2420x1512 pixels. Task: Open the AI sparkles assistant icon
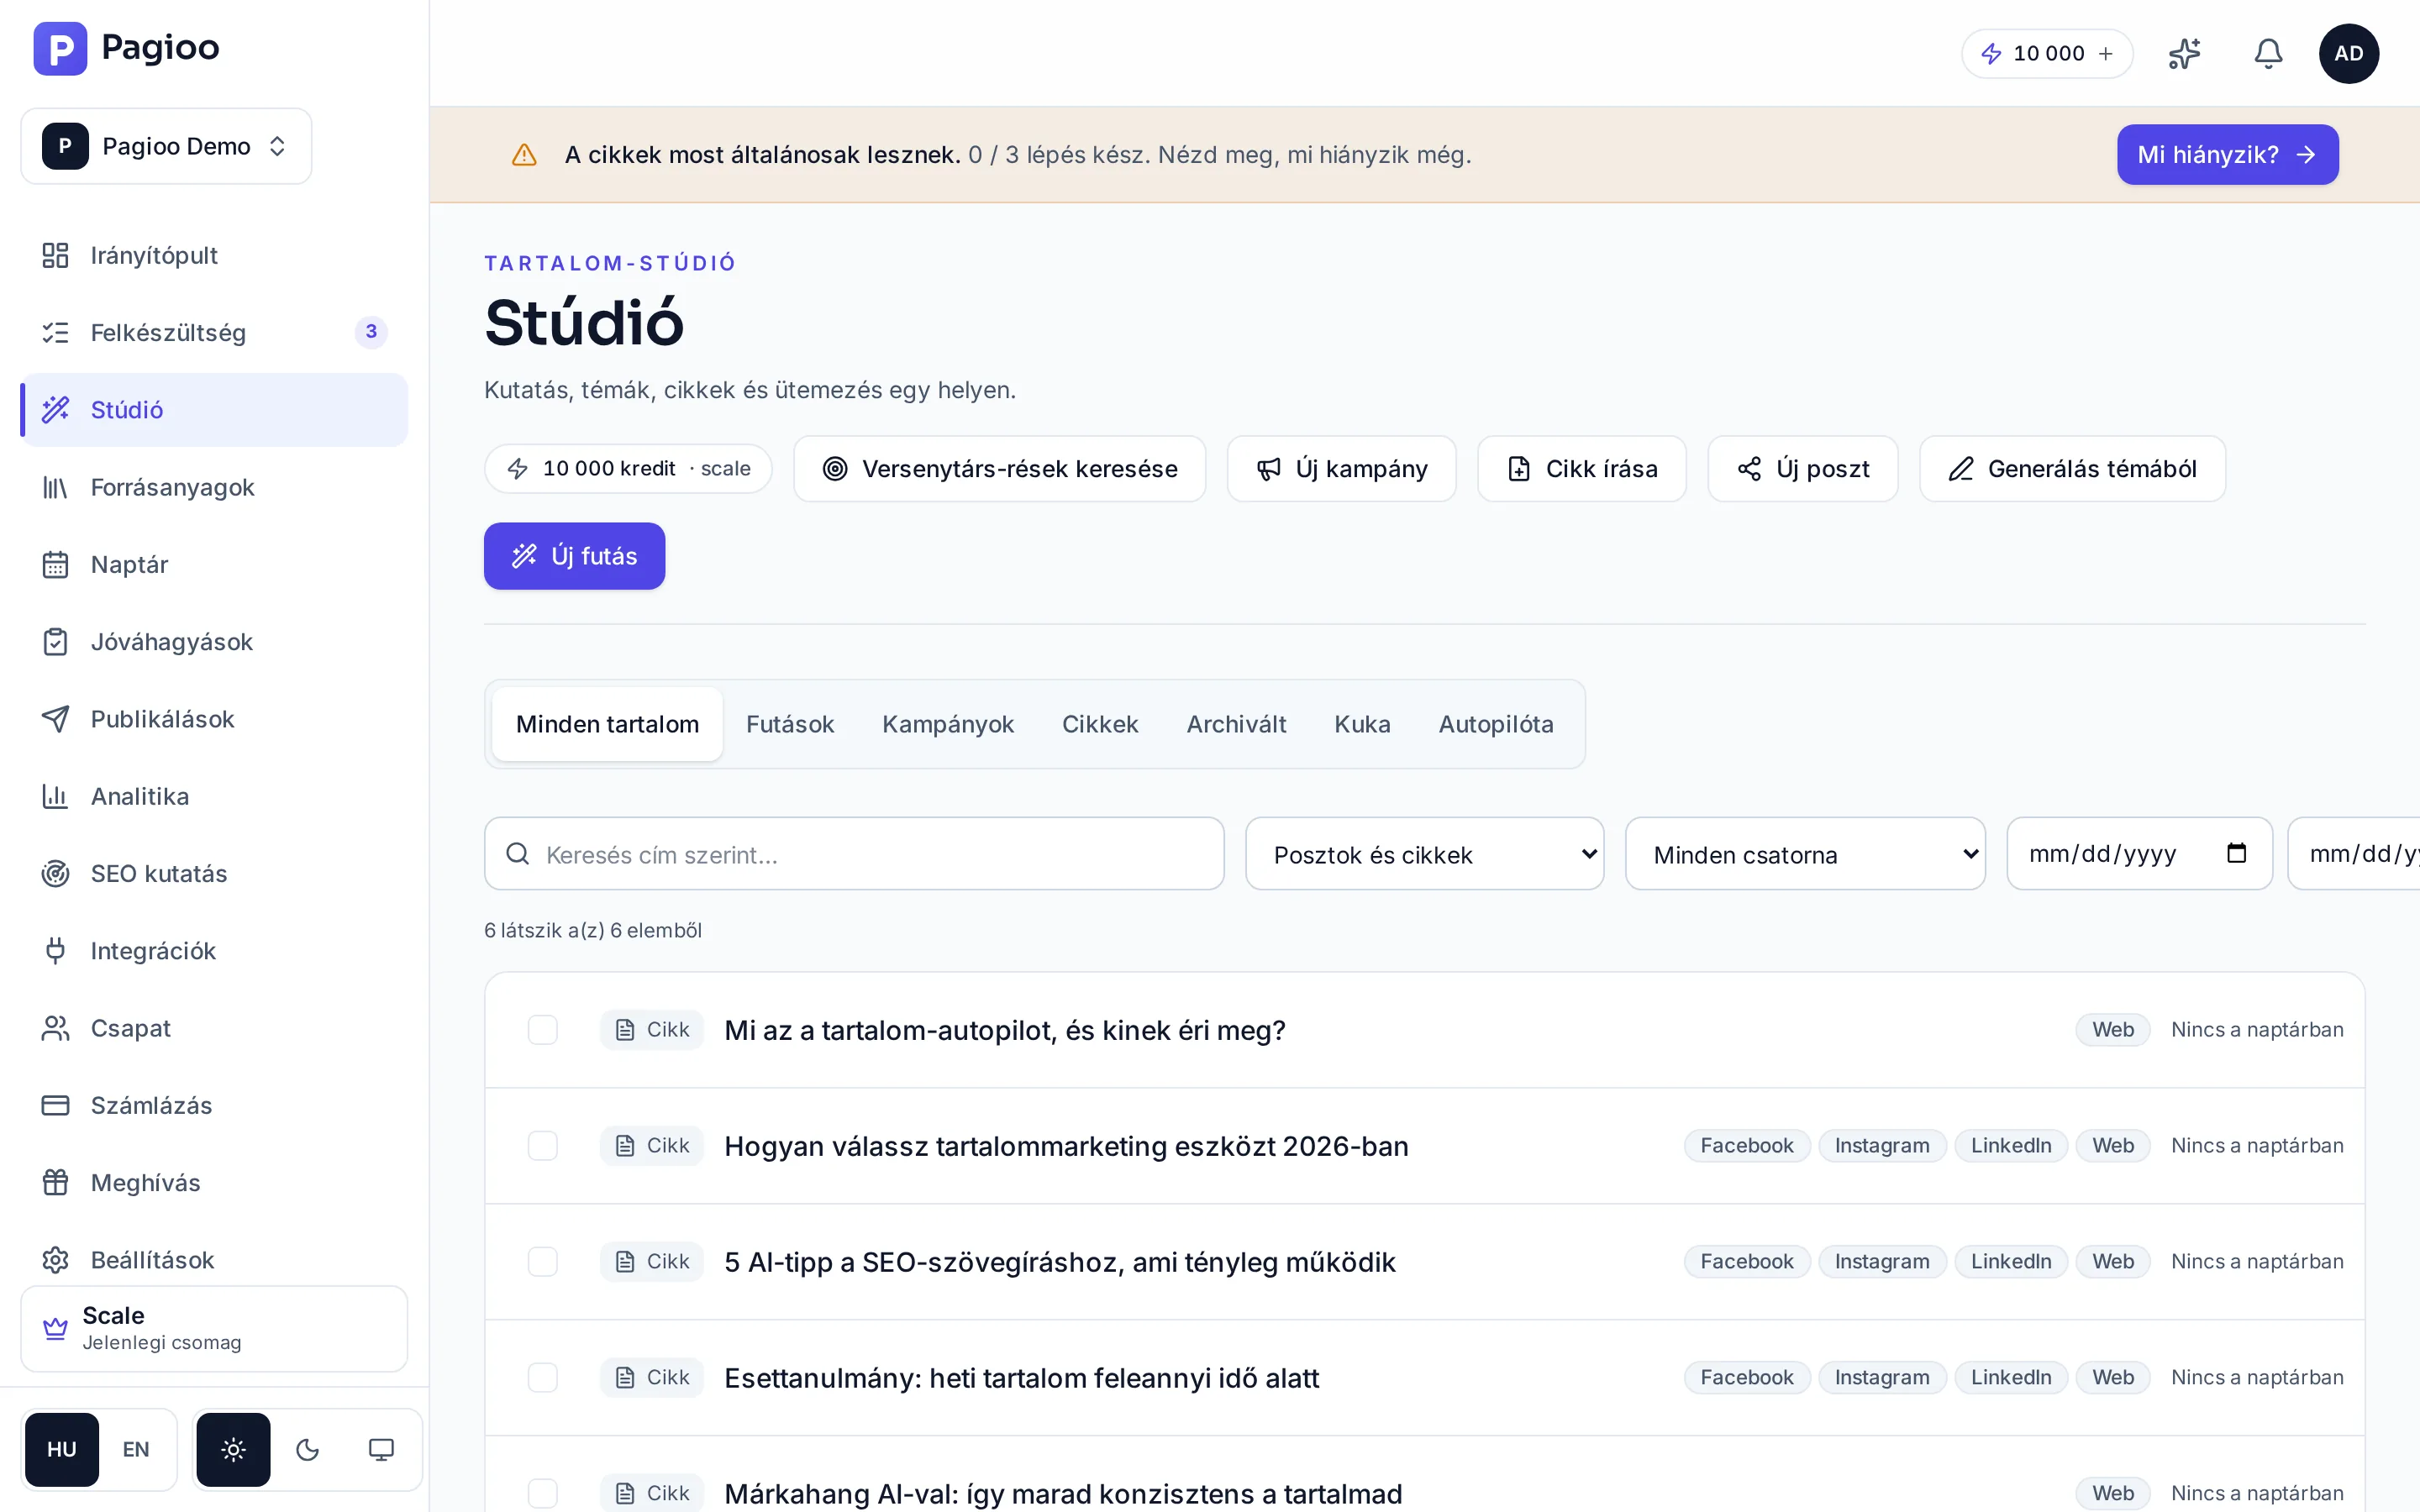2184,54
